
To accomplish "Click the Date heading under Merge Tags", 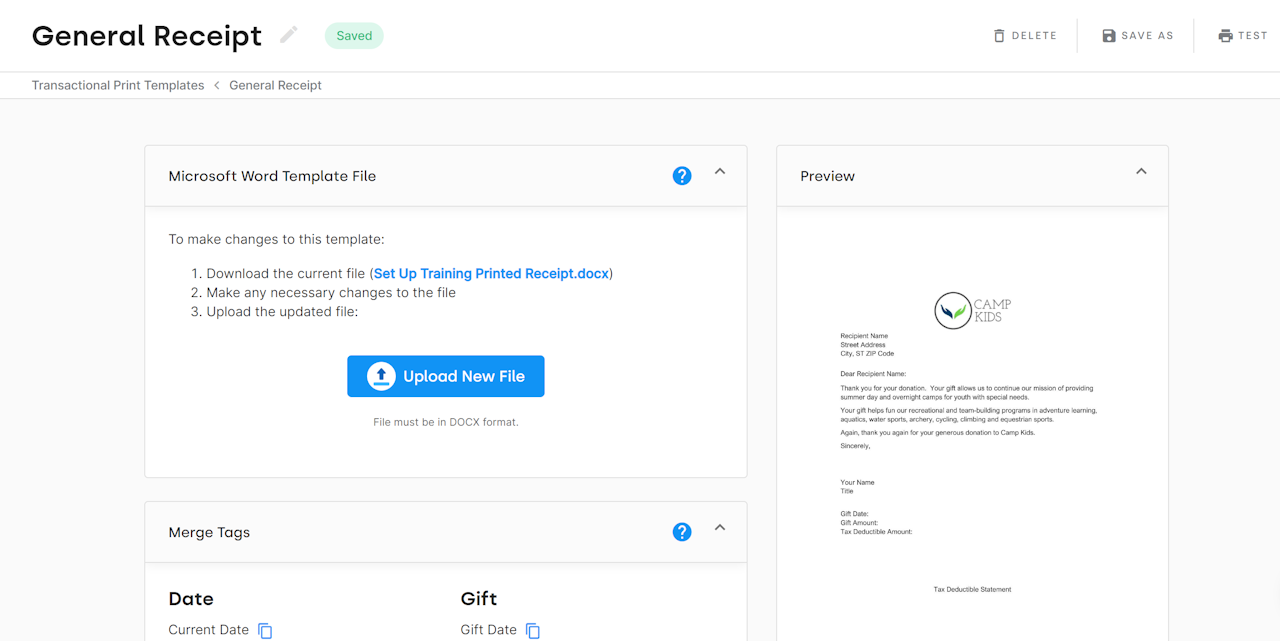I will pos(191,599).
